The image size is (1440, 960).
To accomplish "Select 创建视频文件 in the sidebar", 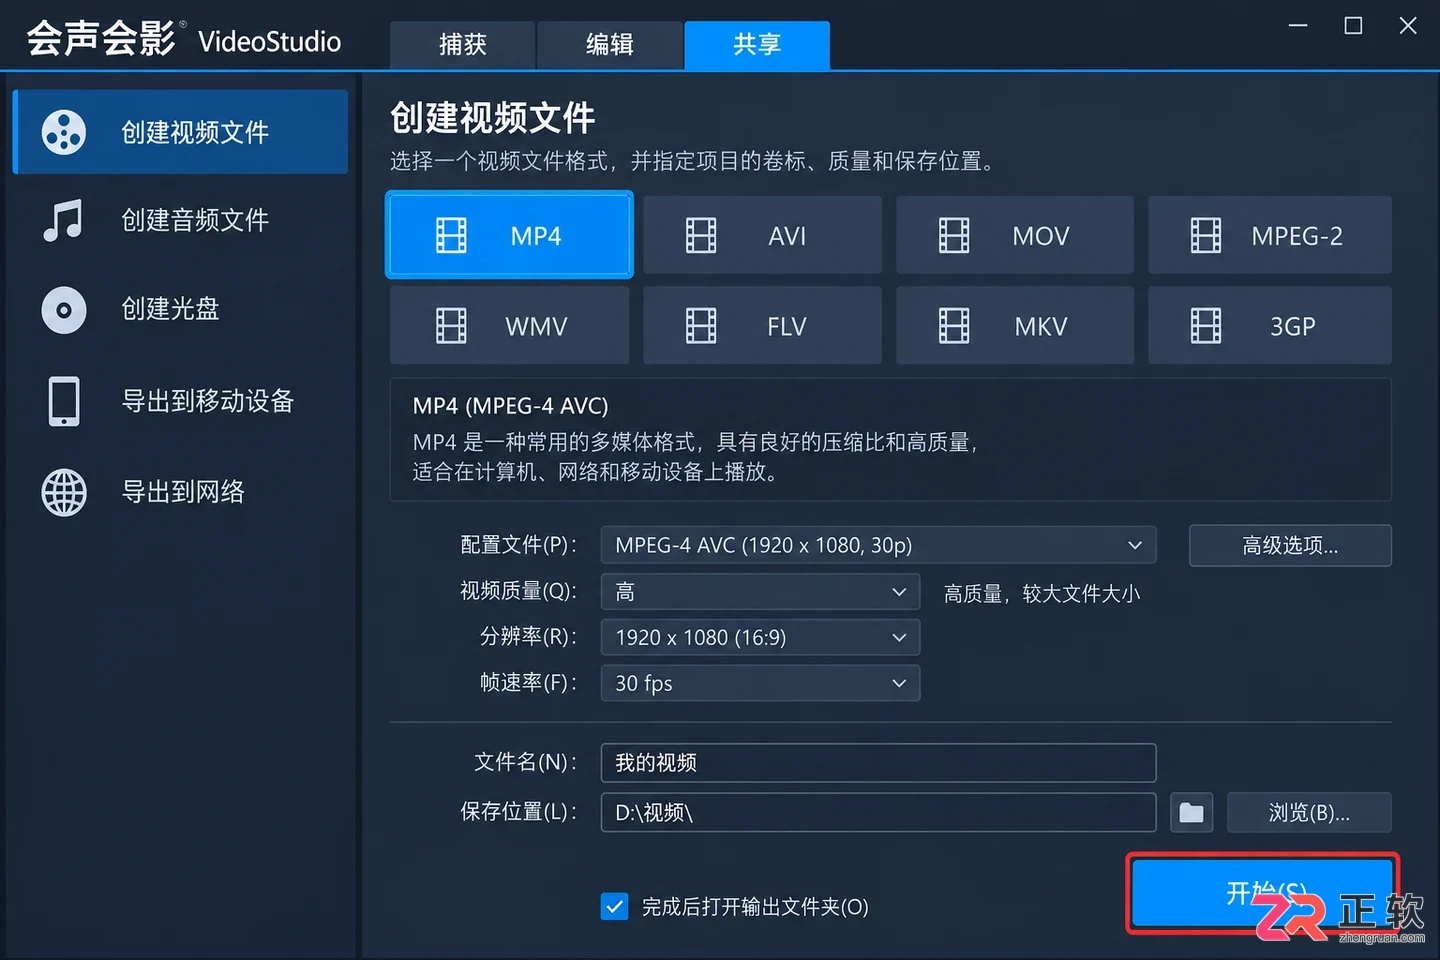I will [x=181, y=132].
